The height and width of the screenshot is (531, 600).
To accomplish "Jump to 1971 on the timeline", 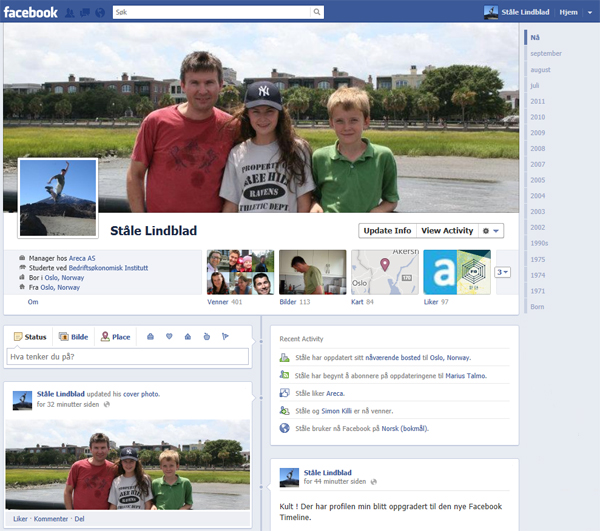I will (x=538, y=291).
